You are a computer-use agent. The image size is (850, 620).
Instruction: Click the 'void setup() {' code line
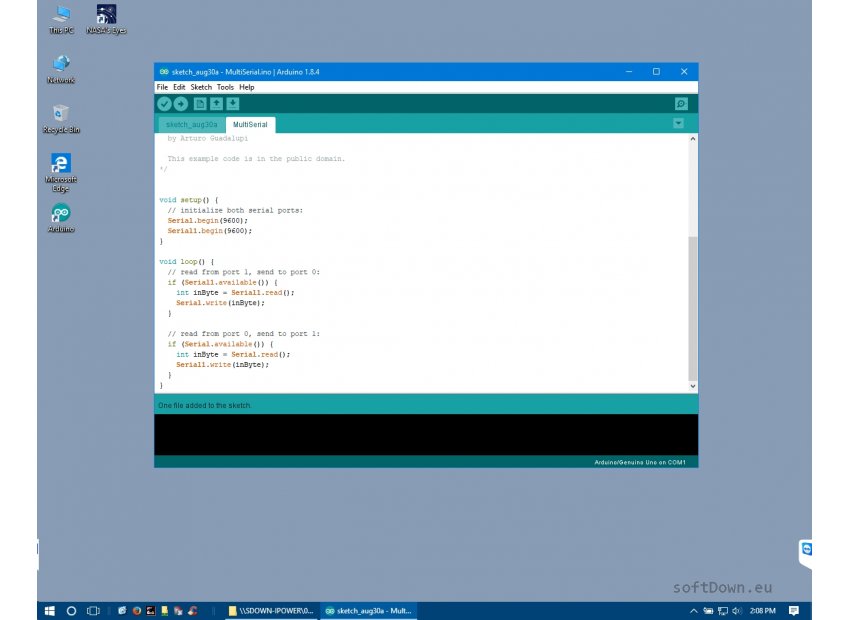point(189,200)
